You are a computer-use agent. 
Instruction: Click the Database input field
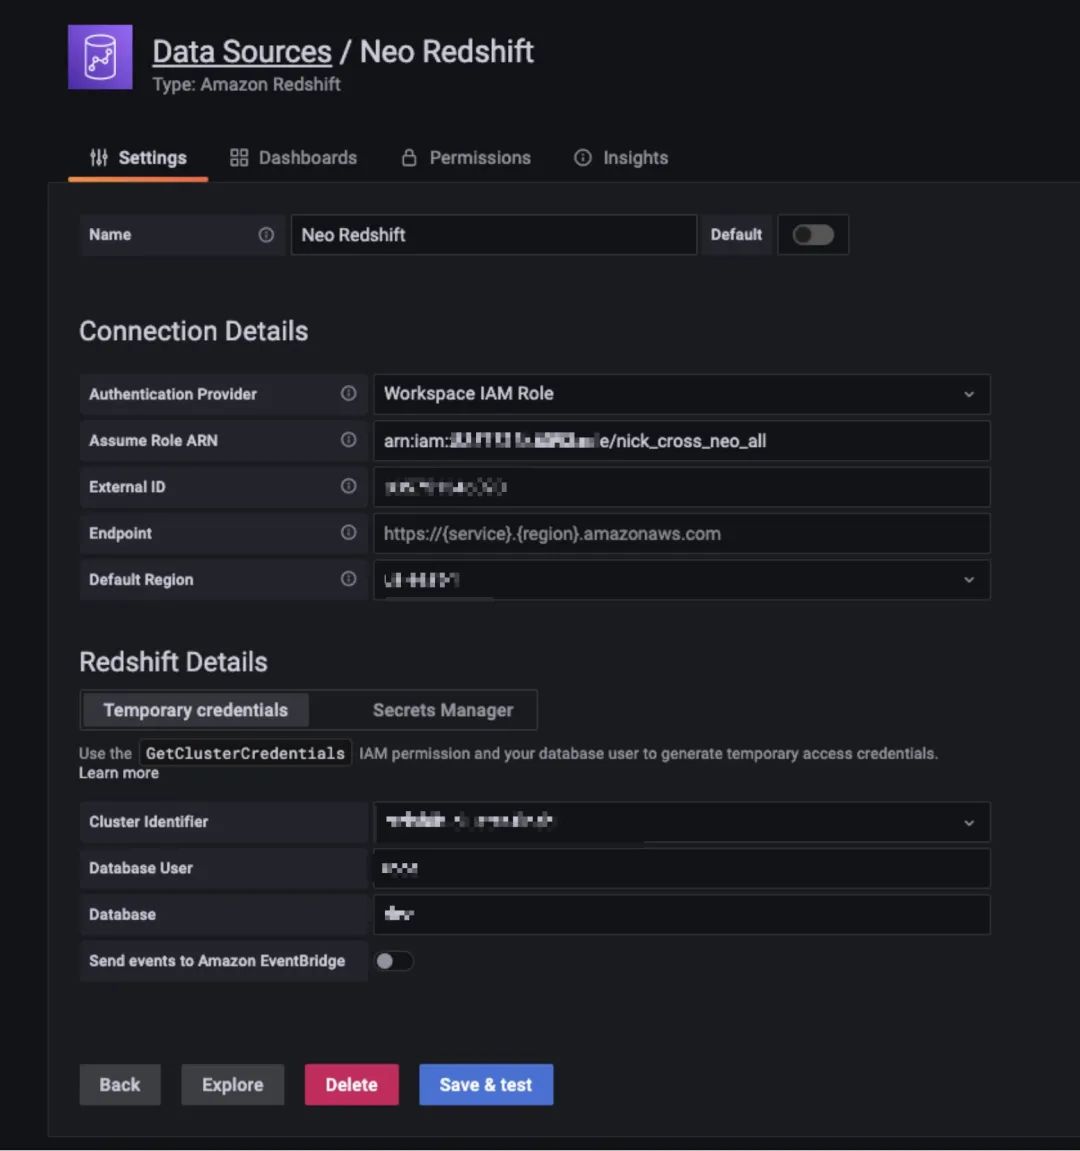click(x=681, y=914)
